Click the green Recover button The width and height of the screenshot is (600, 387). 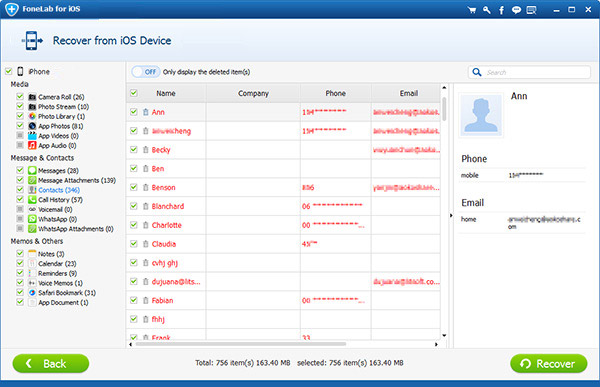pos(548,363)
